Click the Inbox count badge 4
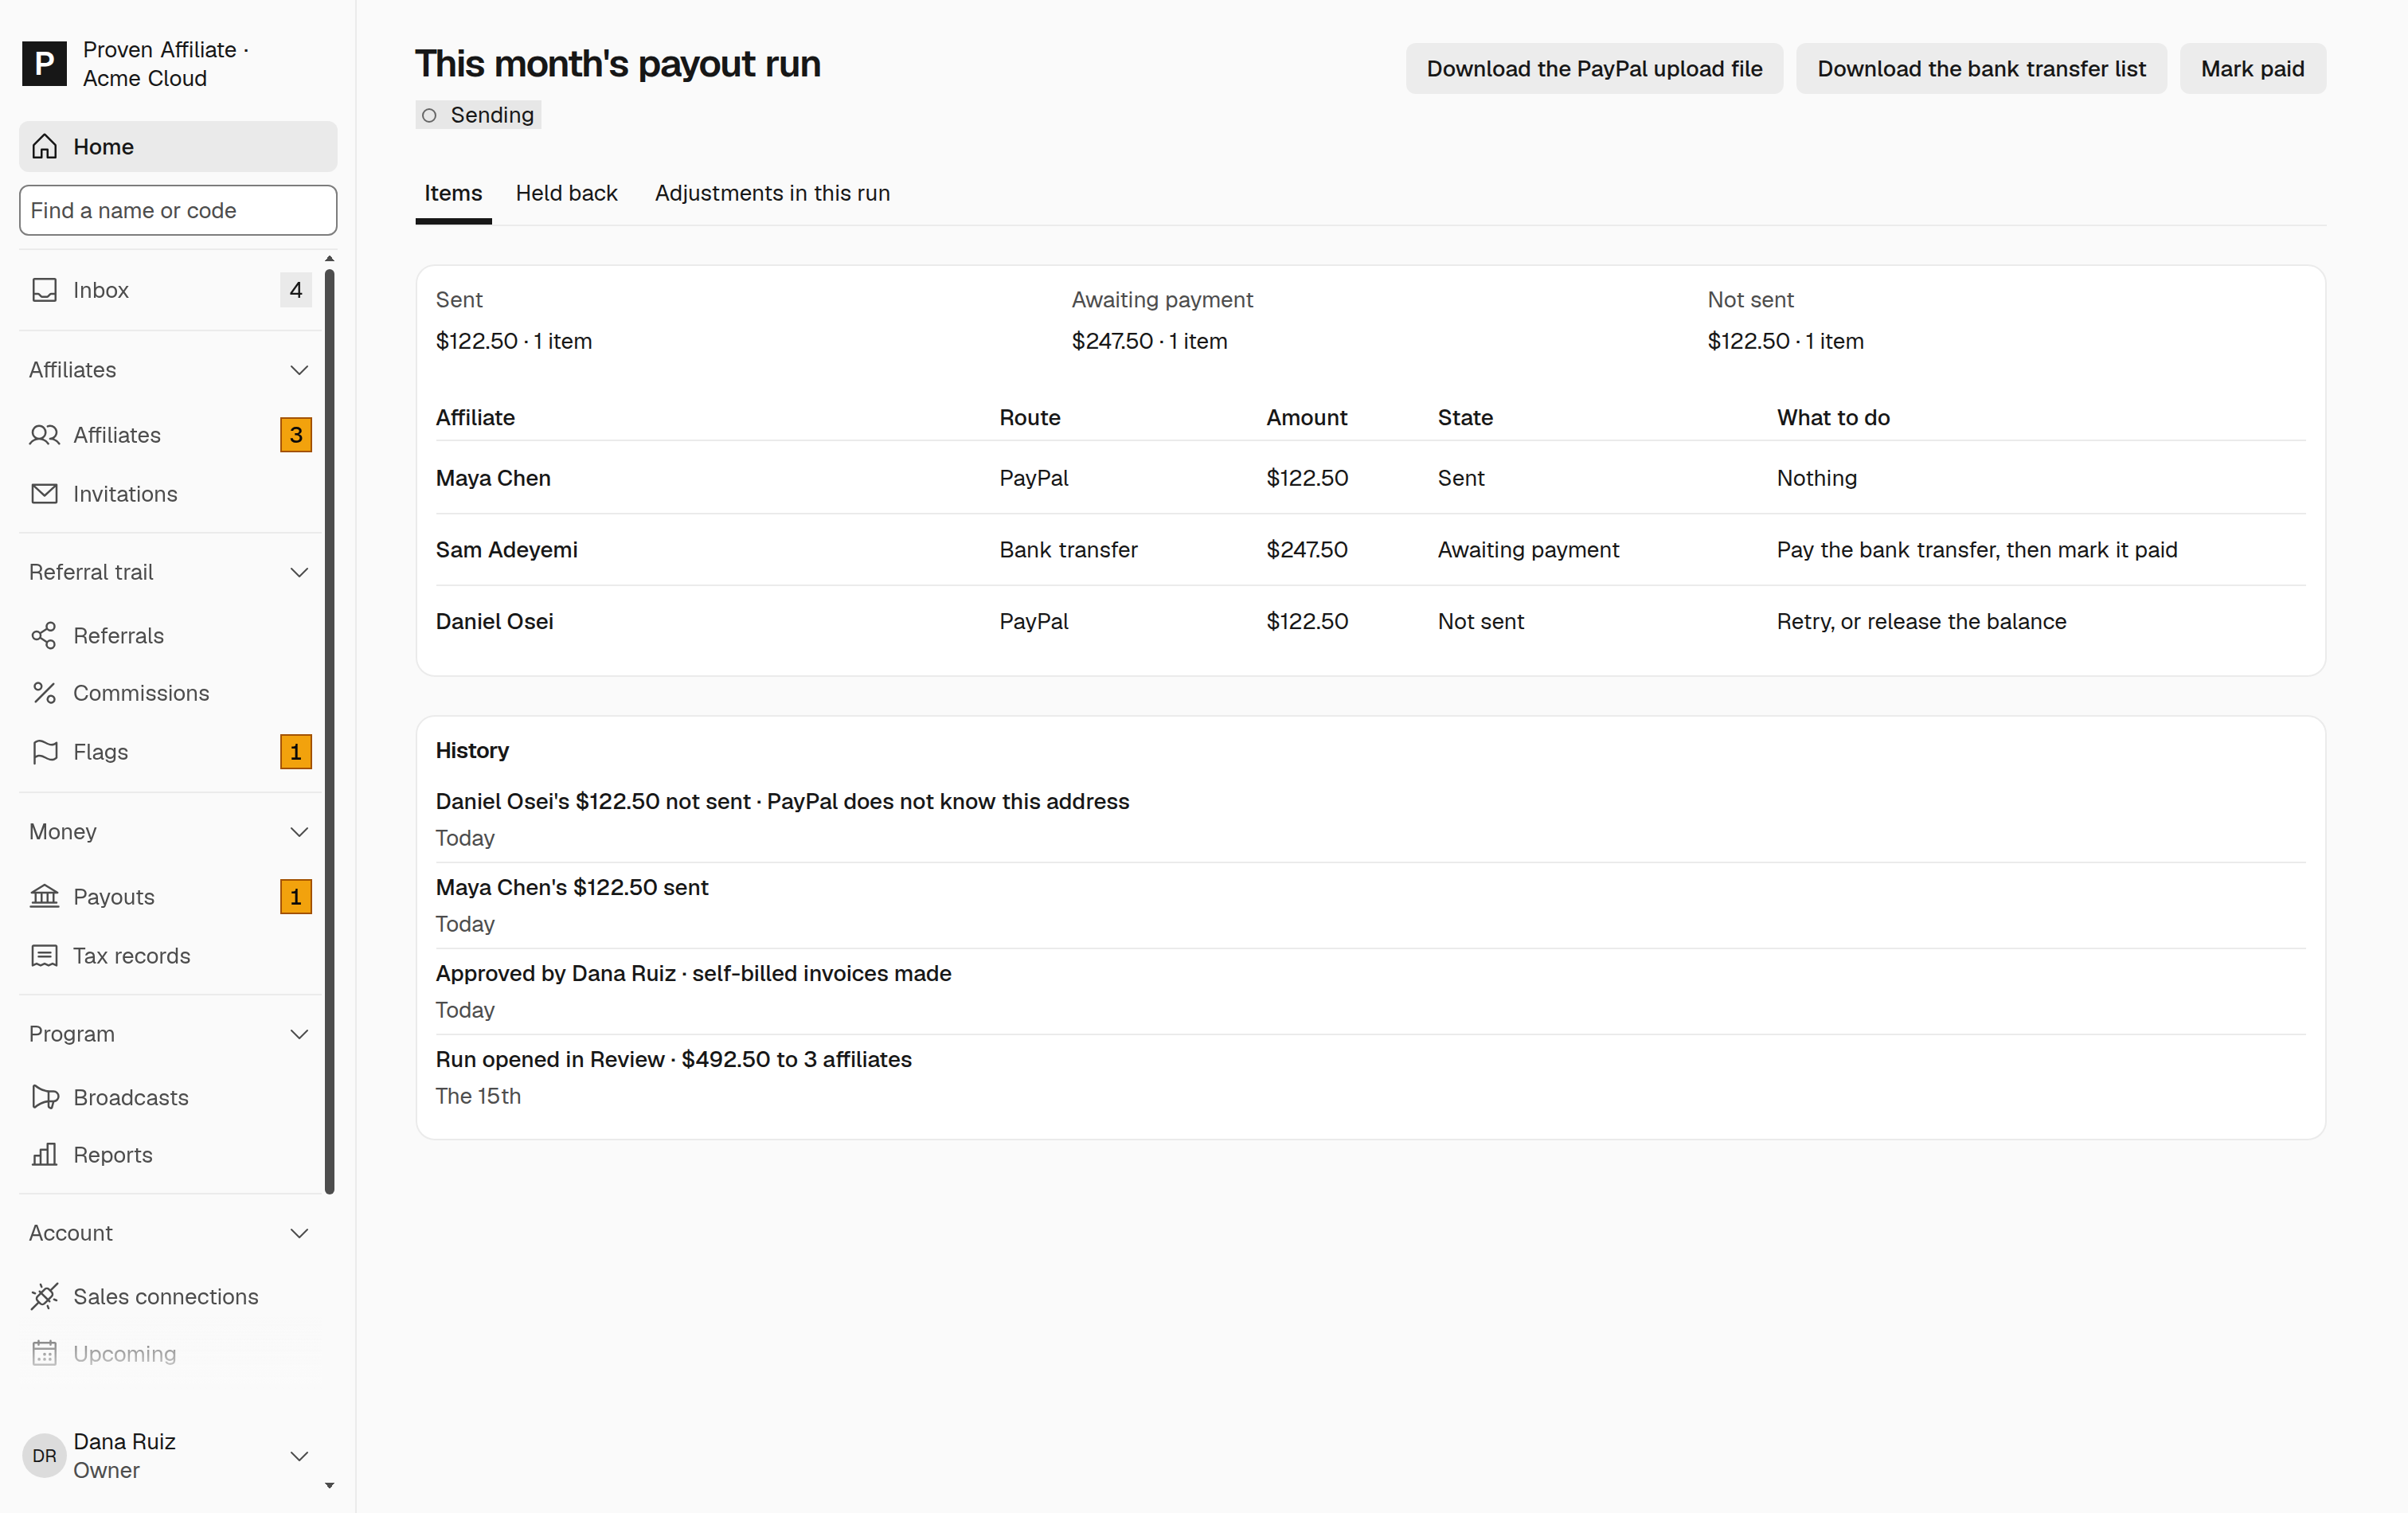The width and height of the screenshot is (2408, 1513). pos(296,290)
